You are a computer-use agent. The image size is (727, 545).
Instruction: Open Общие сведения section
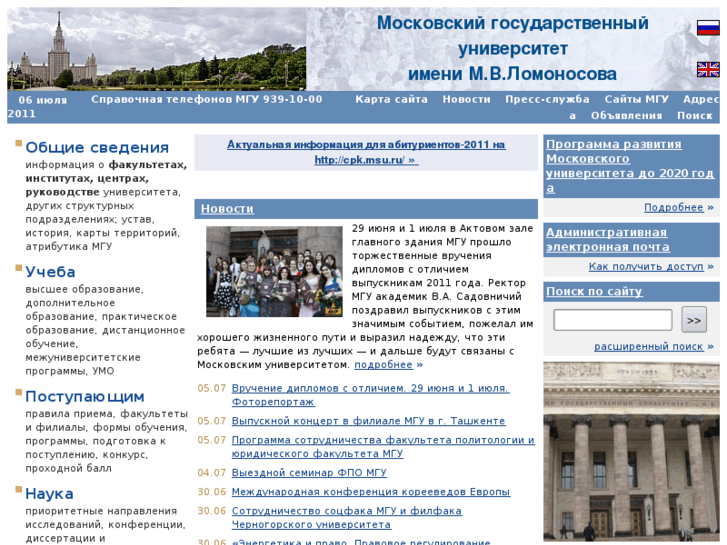coord(97,147)
